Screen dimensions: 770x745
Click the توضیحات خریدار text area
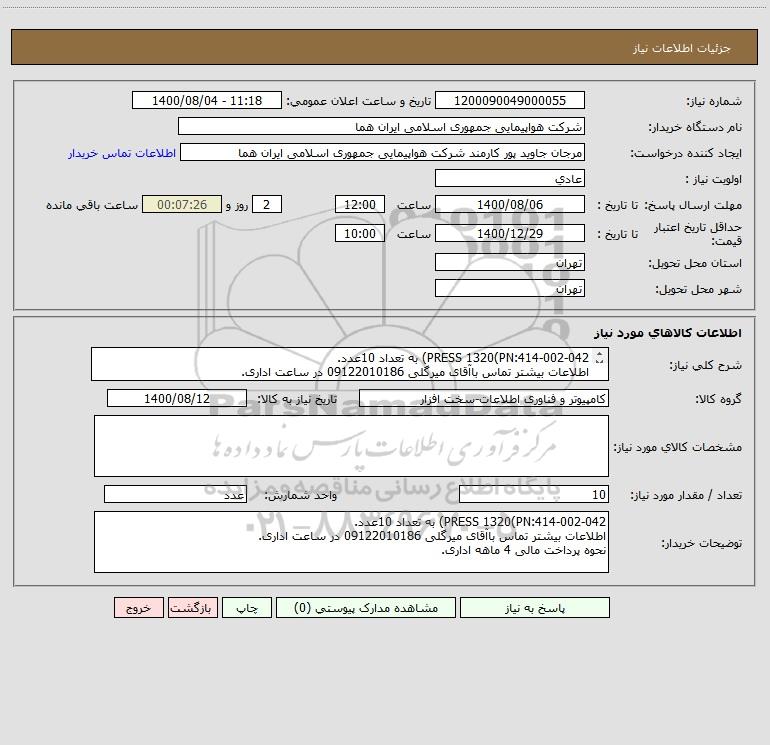coord(351,542)
